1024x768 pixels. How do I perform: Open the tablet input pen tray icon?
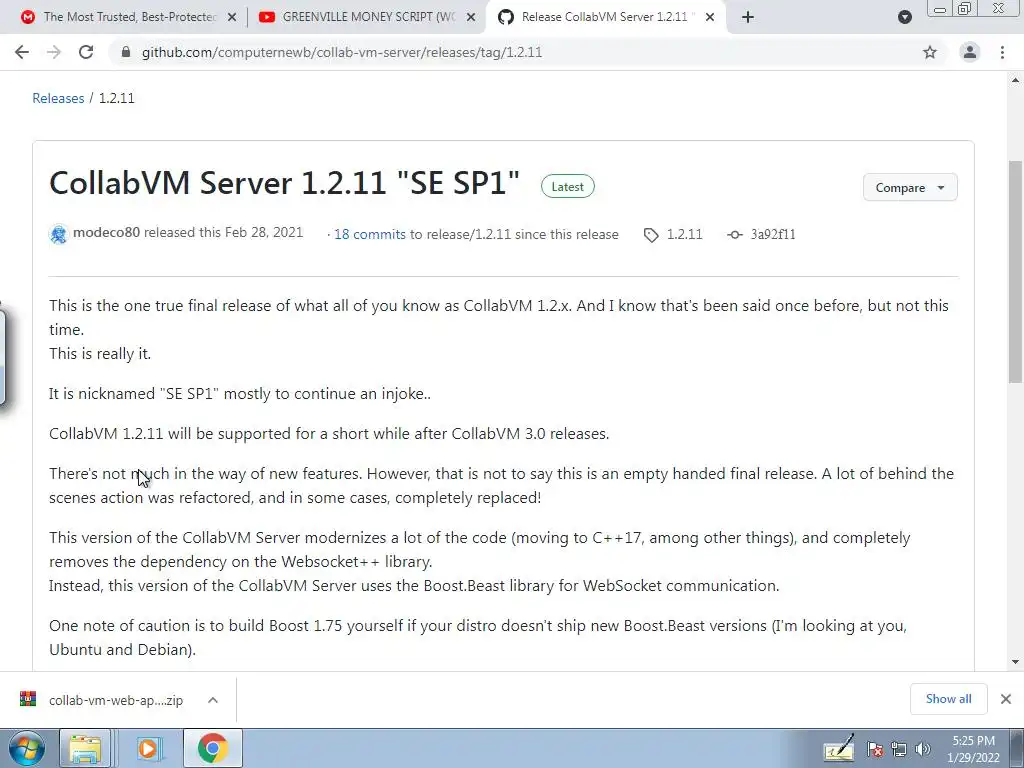pyautogui.click(x=839, y=748)
